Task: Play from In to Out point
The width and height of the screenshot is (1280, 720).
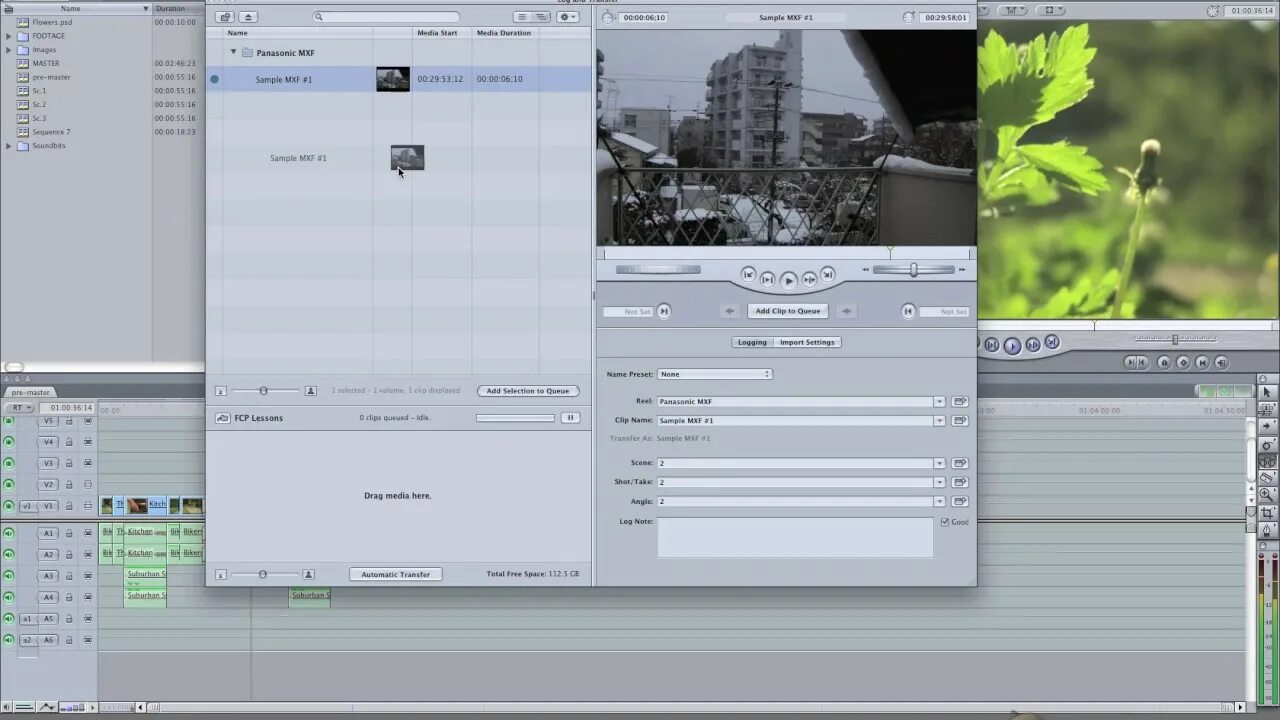Action: pyautogui.click(x=767, y=279)
